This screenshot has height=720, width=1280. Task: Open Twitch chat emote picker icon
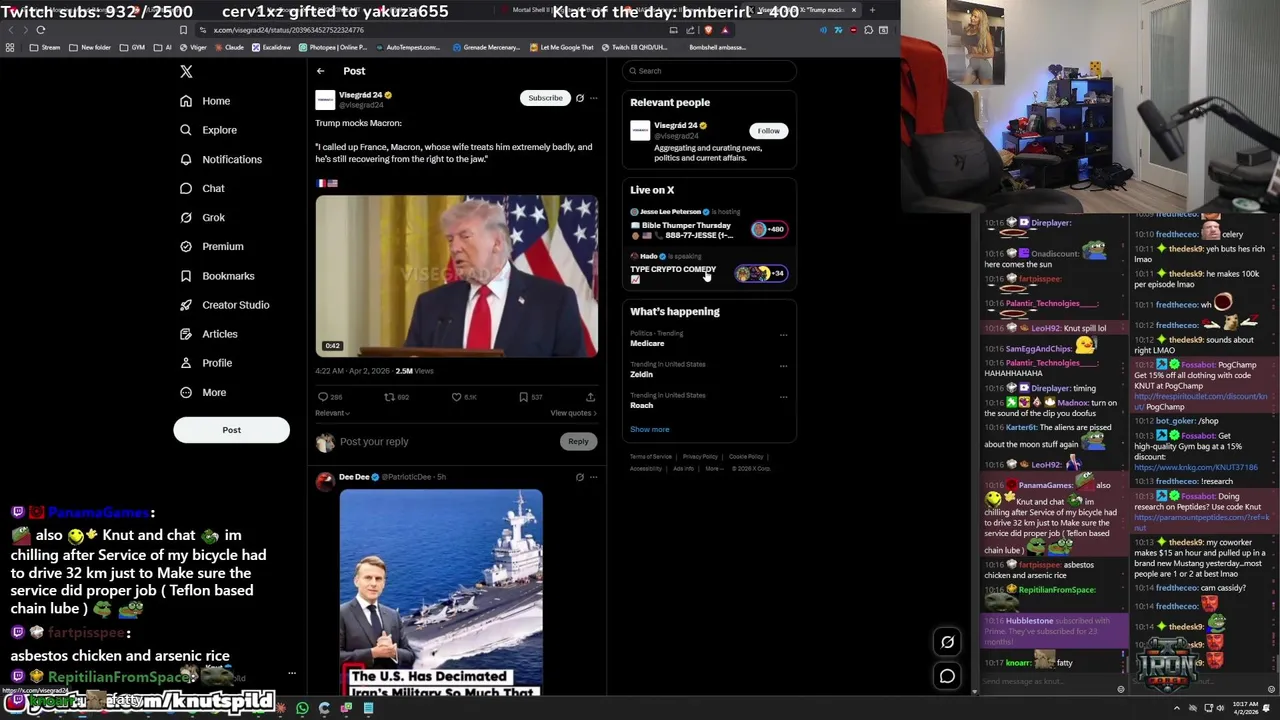(x=1120, y=689)
